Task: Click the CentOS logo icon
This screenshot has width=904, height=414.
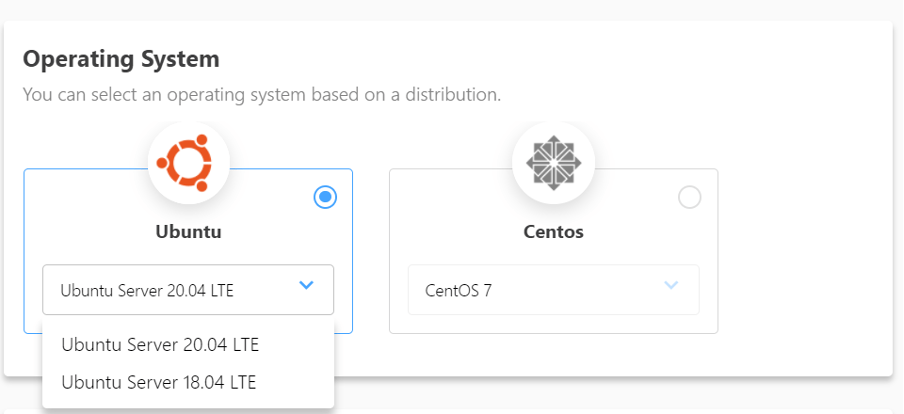Action: point(553,163)
